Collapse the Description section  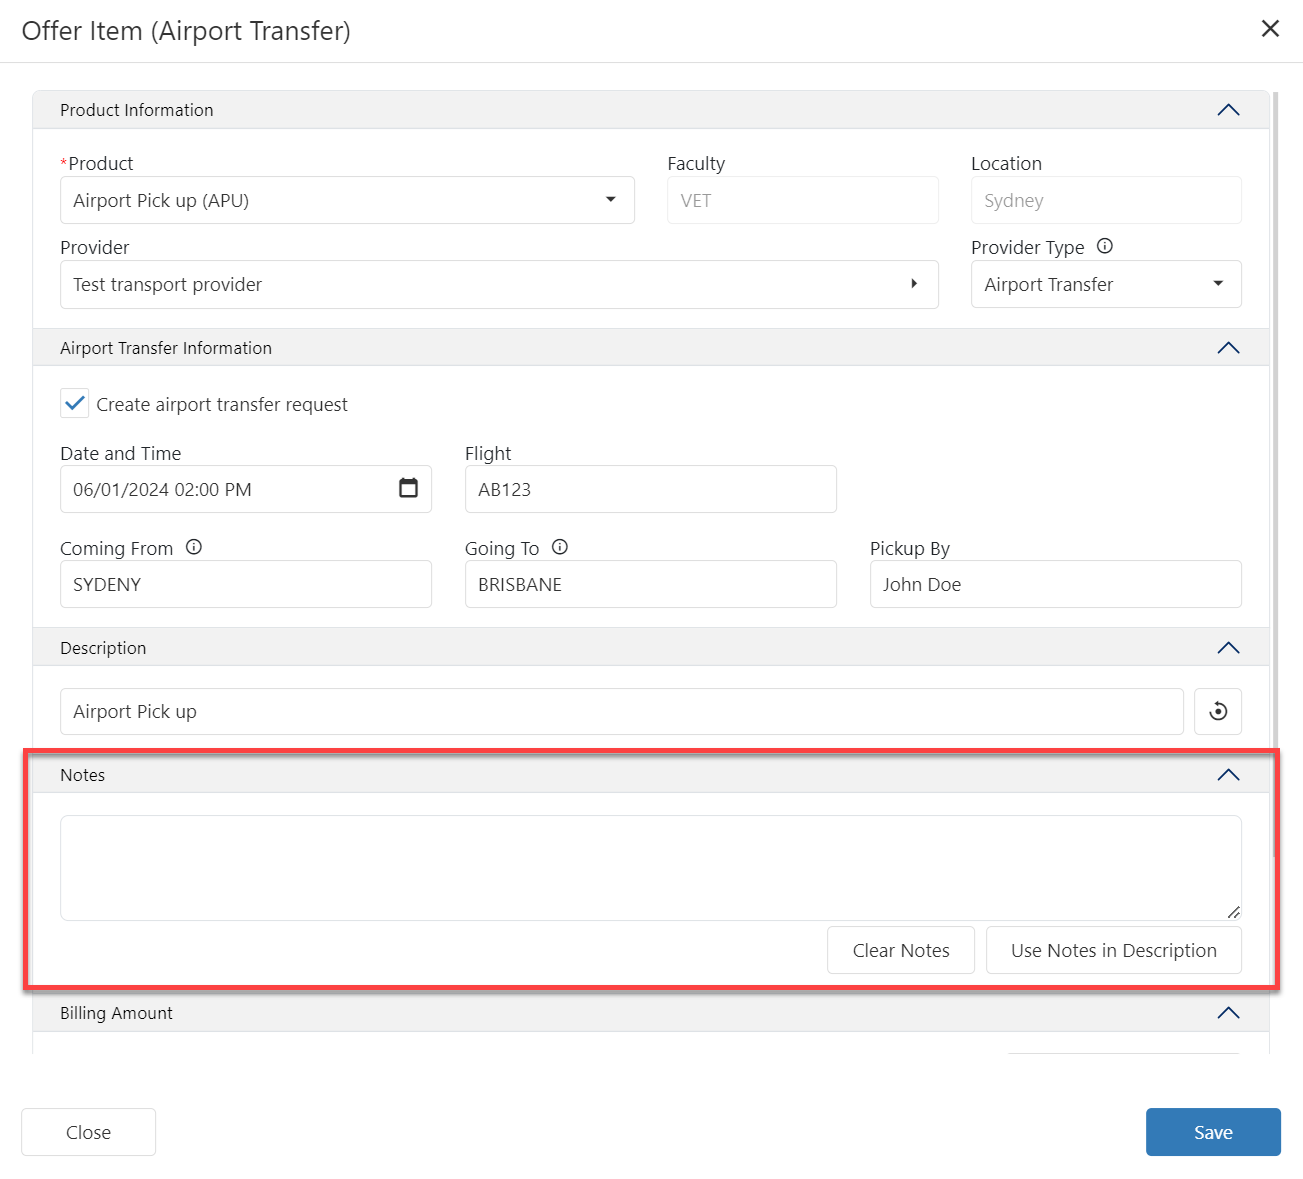coord(1228,648)
